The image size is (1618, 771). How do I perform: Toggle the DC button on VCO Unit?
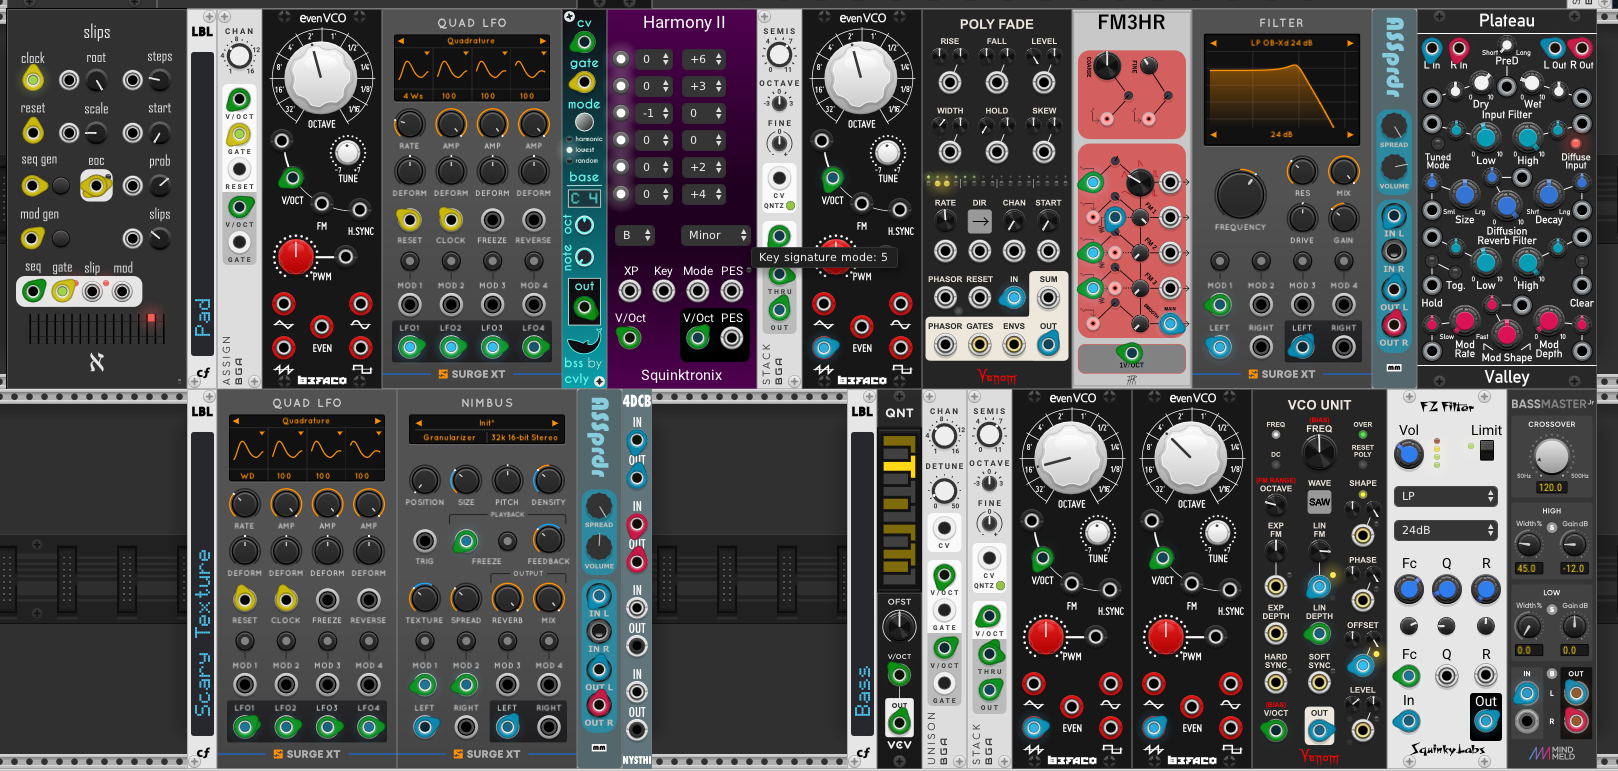[1275, 466]
